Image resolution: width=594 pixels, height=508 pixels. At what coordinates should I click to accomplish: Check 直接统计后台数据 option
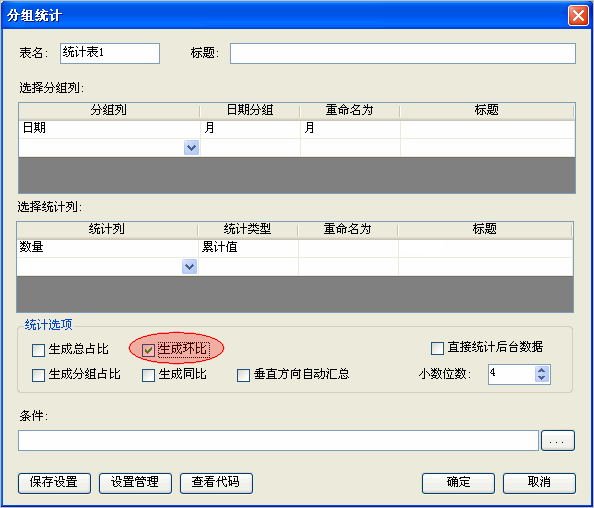(437, 348)
